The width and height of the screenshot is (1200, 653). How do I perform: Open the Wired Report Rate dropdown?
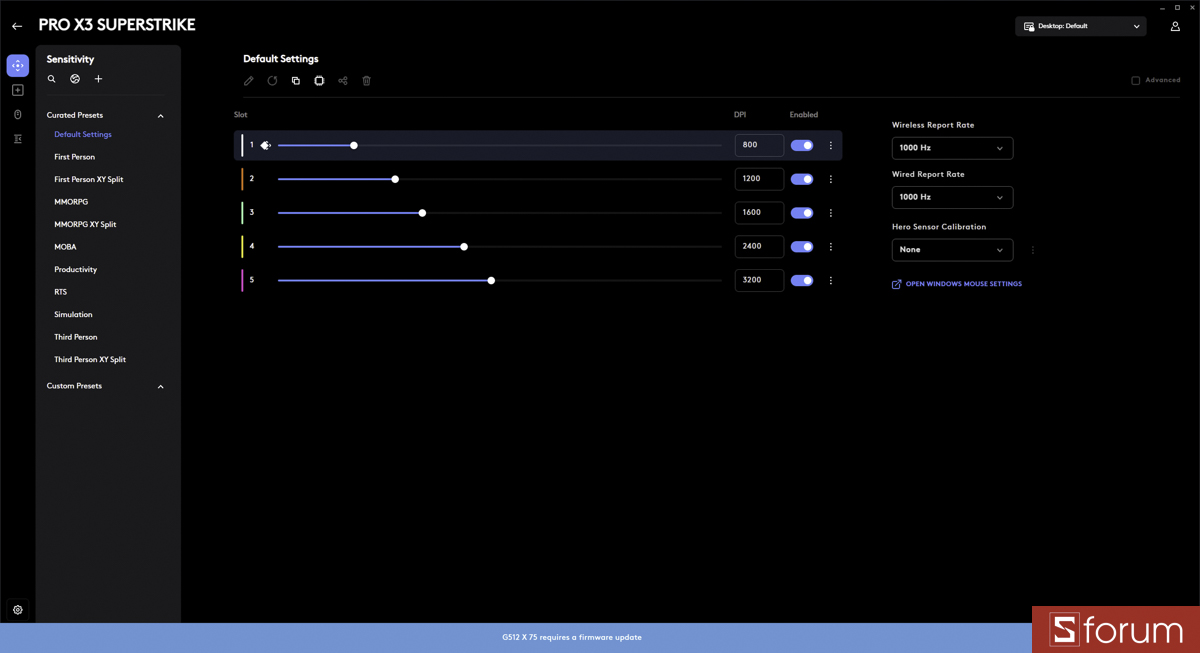click(952, 197)
